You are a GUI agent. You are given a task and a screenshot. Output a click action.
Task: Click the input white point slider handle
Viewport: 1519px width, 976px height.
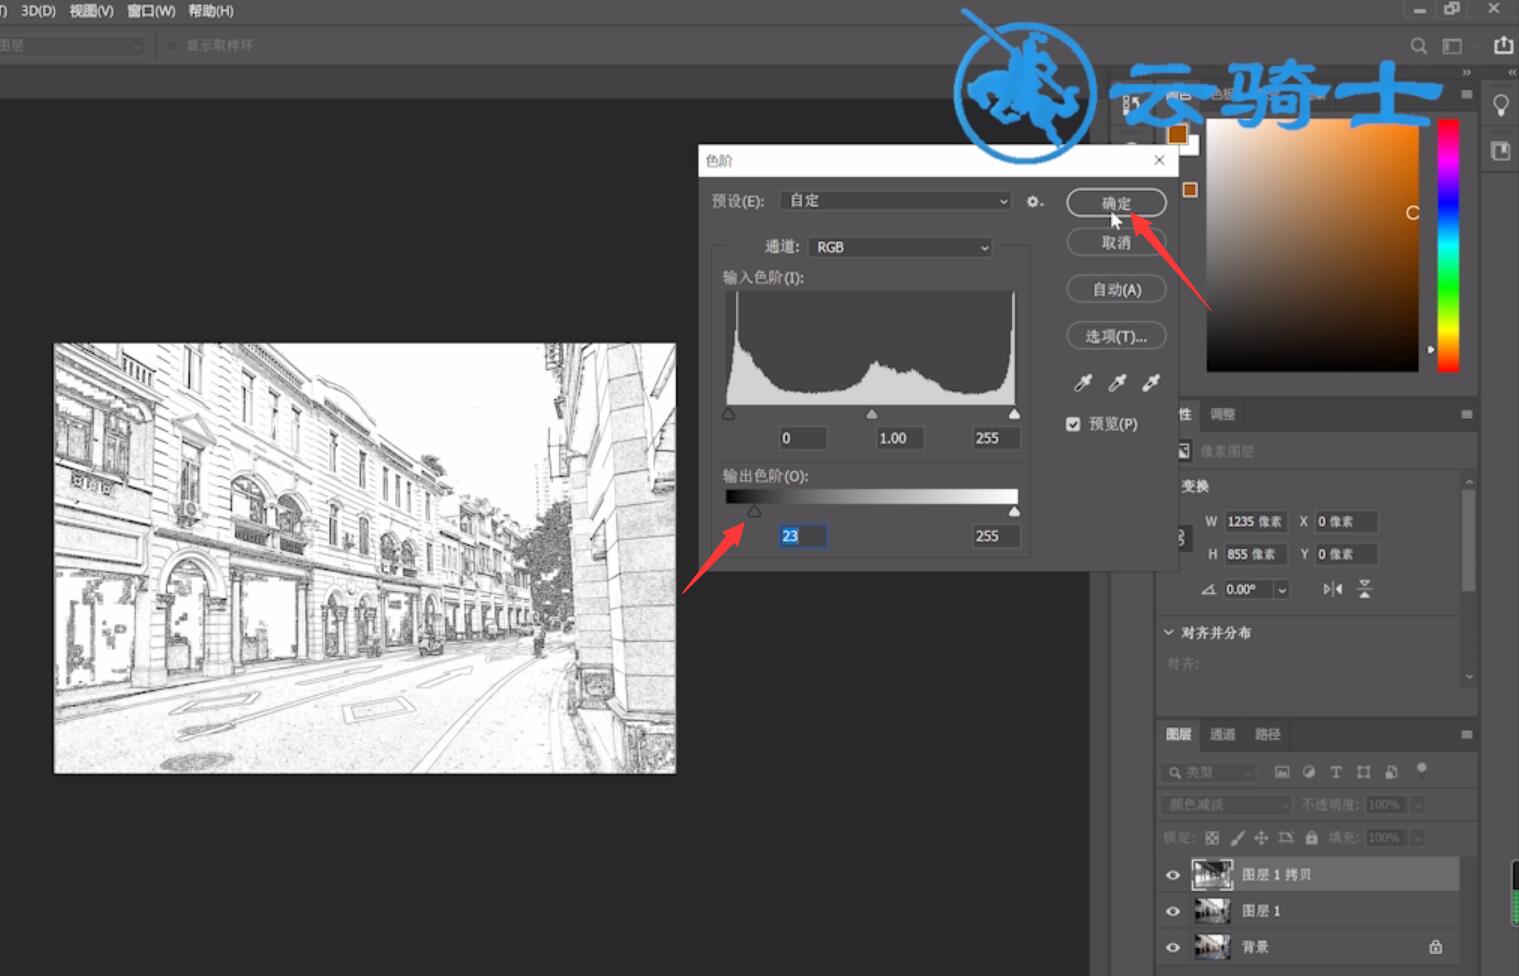1014,414
